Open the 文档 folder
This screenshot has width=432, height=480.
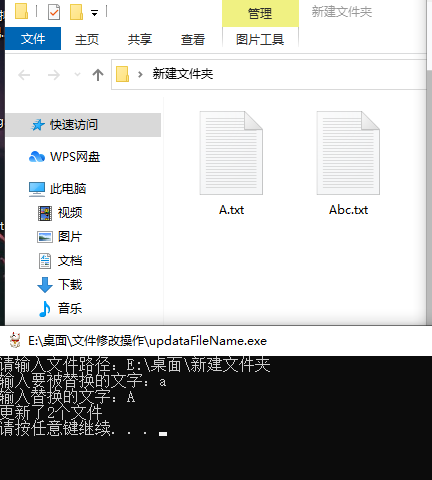(x=70, y=261)
